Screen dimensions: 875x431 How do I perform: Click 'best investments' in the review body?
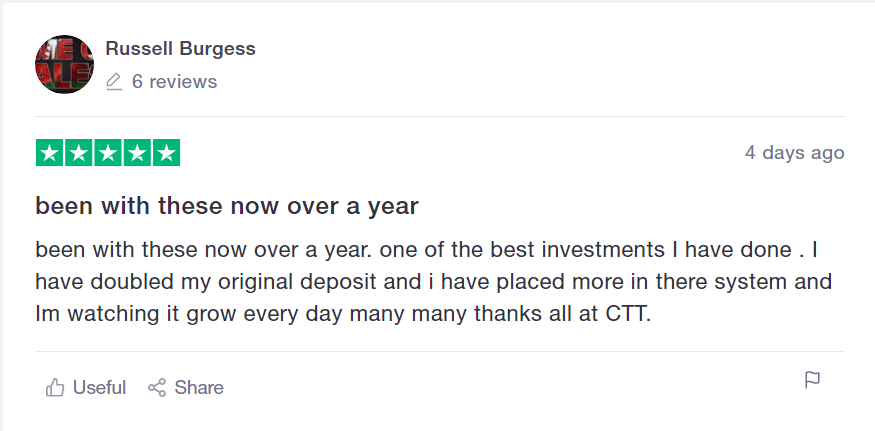(x=578, y=250)
